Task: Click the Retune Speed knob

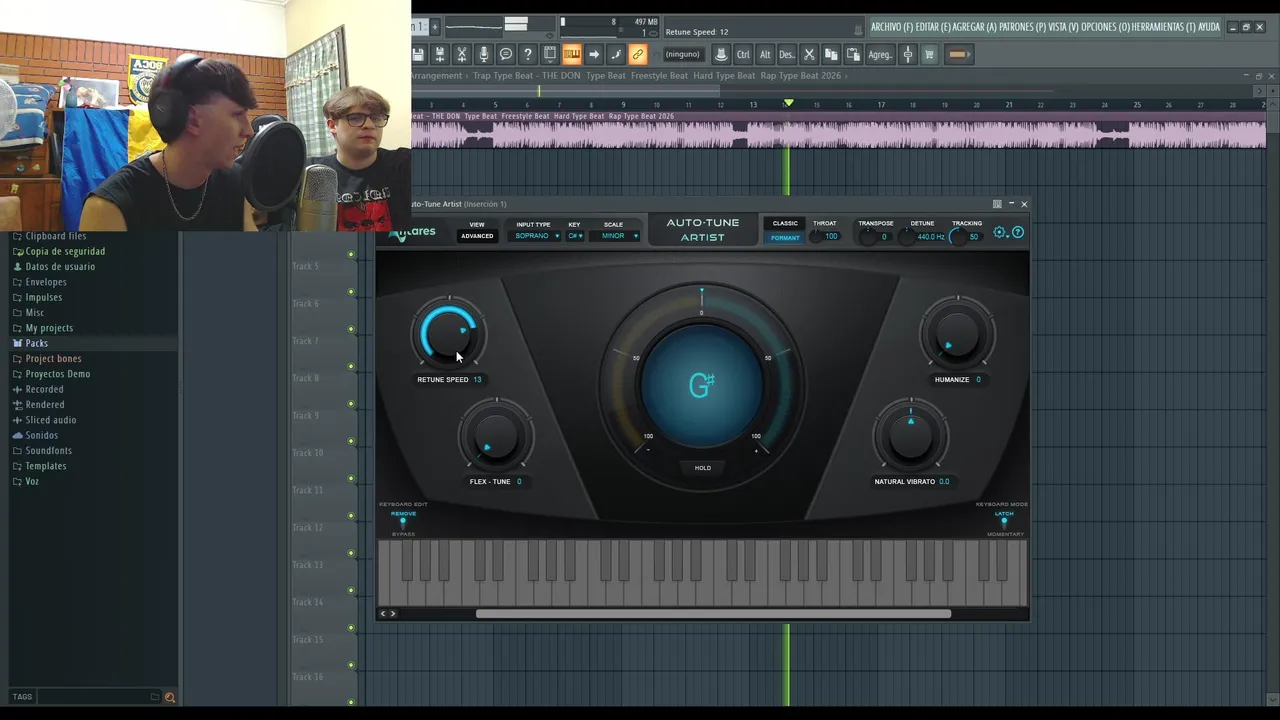Action: [449, 332]
